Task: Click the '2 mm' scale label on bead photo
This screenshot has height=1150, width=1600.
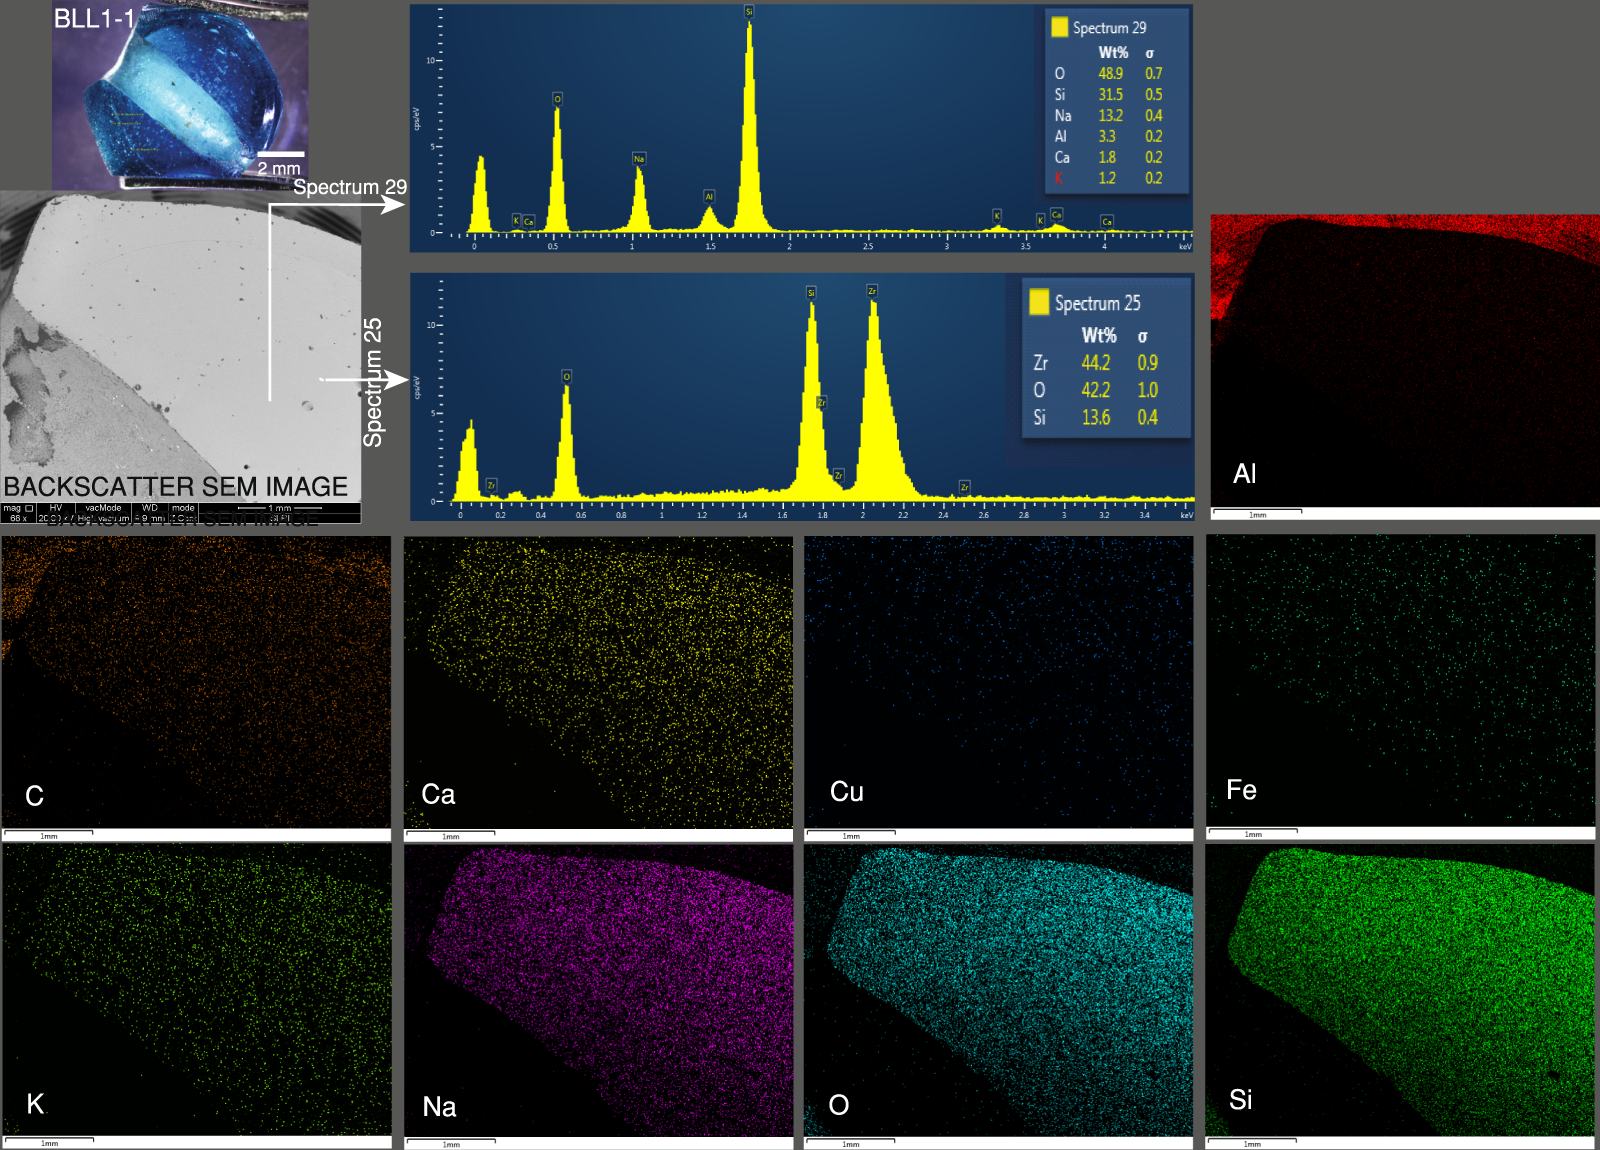Action: (x=279, y=168)
